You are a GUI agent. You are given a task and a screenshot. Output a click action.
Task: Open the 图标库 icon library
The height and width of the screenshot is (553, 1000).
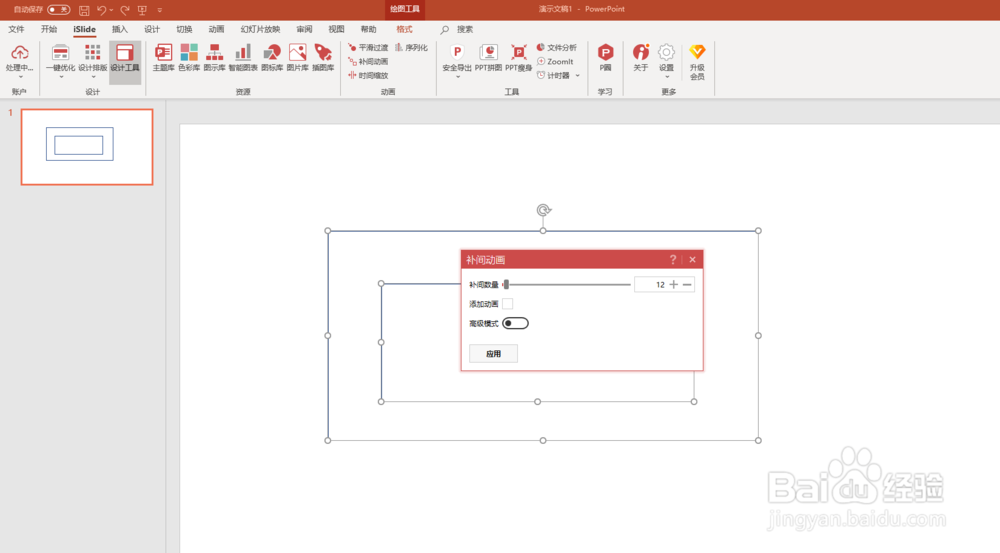coord(272,57)
